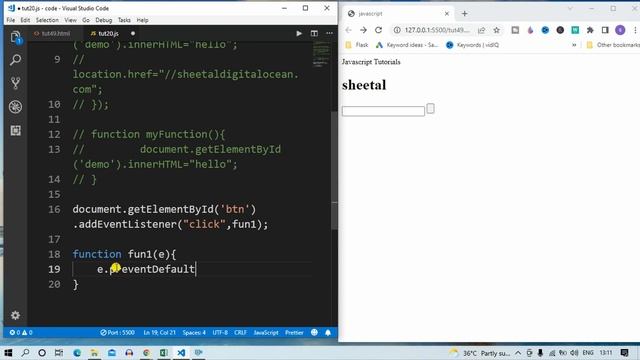The width and height of the screenshot is (640, 360).
Task: Open the Explorer view in VS Code sidebar
Action: [16, 37]
